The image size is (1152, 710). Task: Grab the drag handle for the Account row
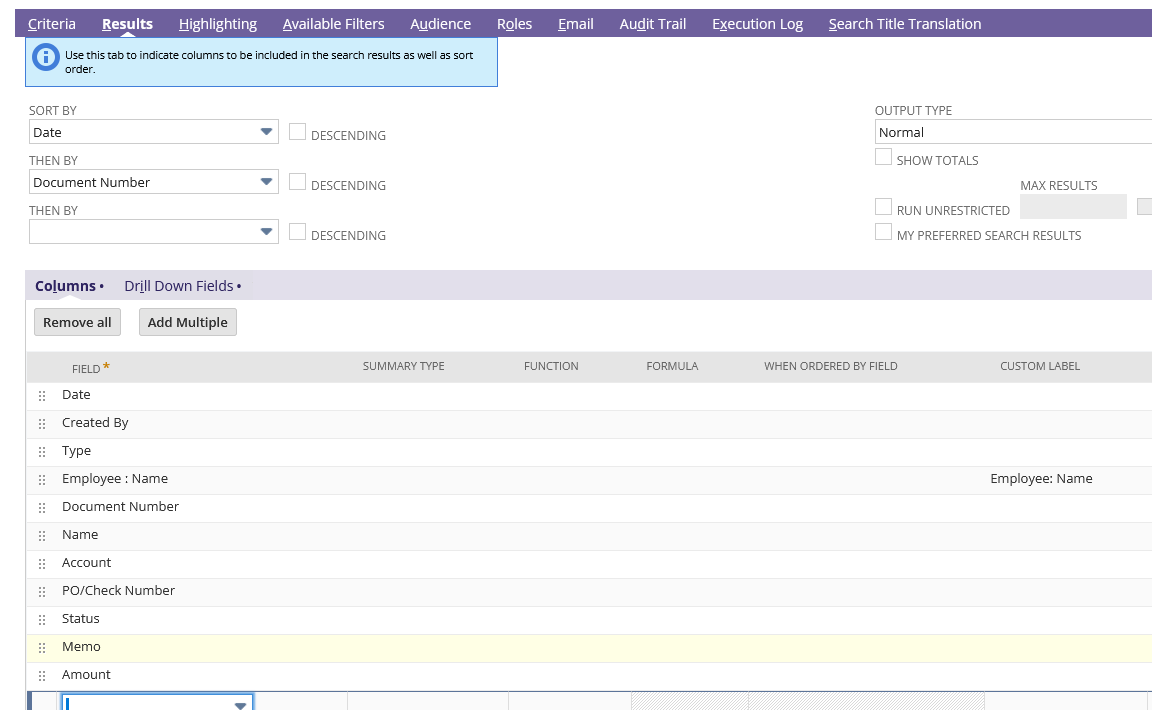(x=42, y=563)
